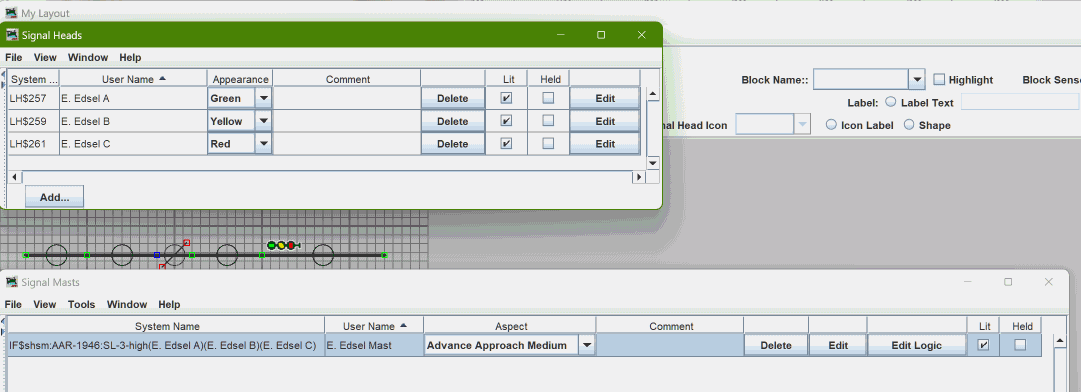Delete signal head E. Edsel B
This screenshot has width=1081, height=392.
452,121
